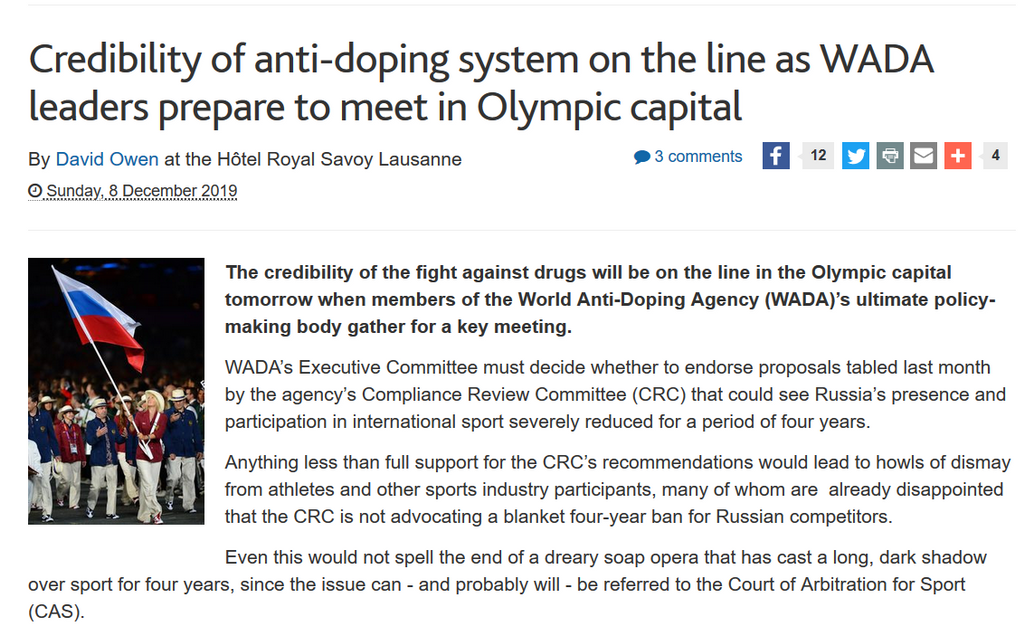Click the paragraph starting "WADA's Executive Committee"

click(615, 395)
